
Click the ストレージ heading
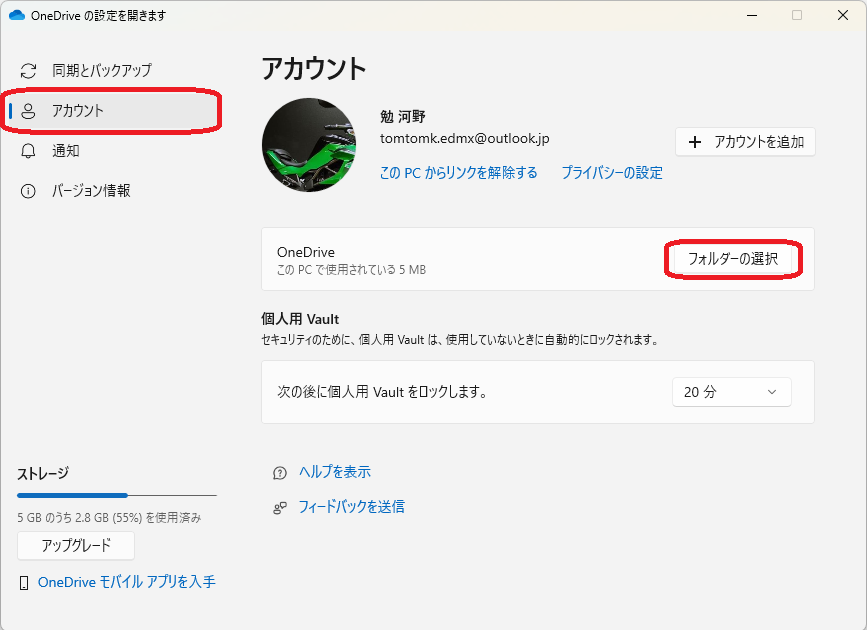point(43,474)
